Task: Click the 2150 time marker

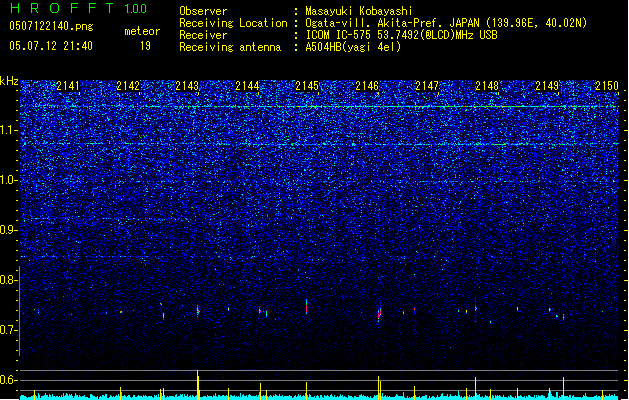Action: pyautogui.click(x=607, y=86)
